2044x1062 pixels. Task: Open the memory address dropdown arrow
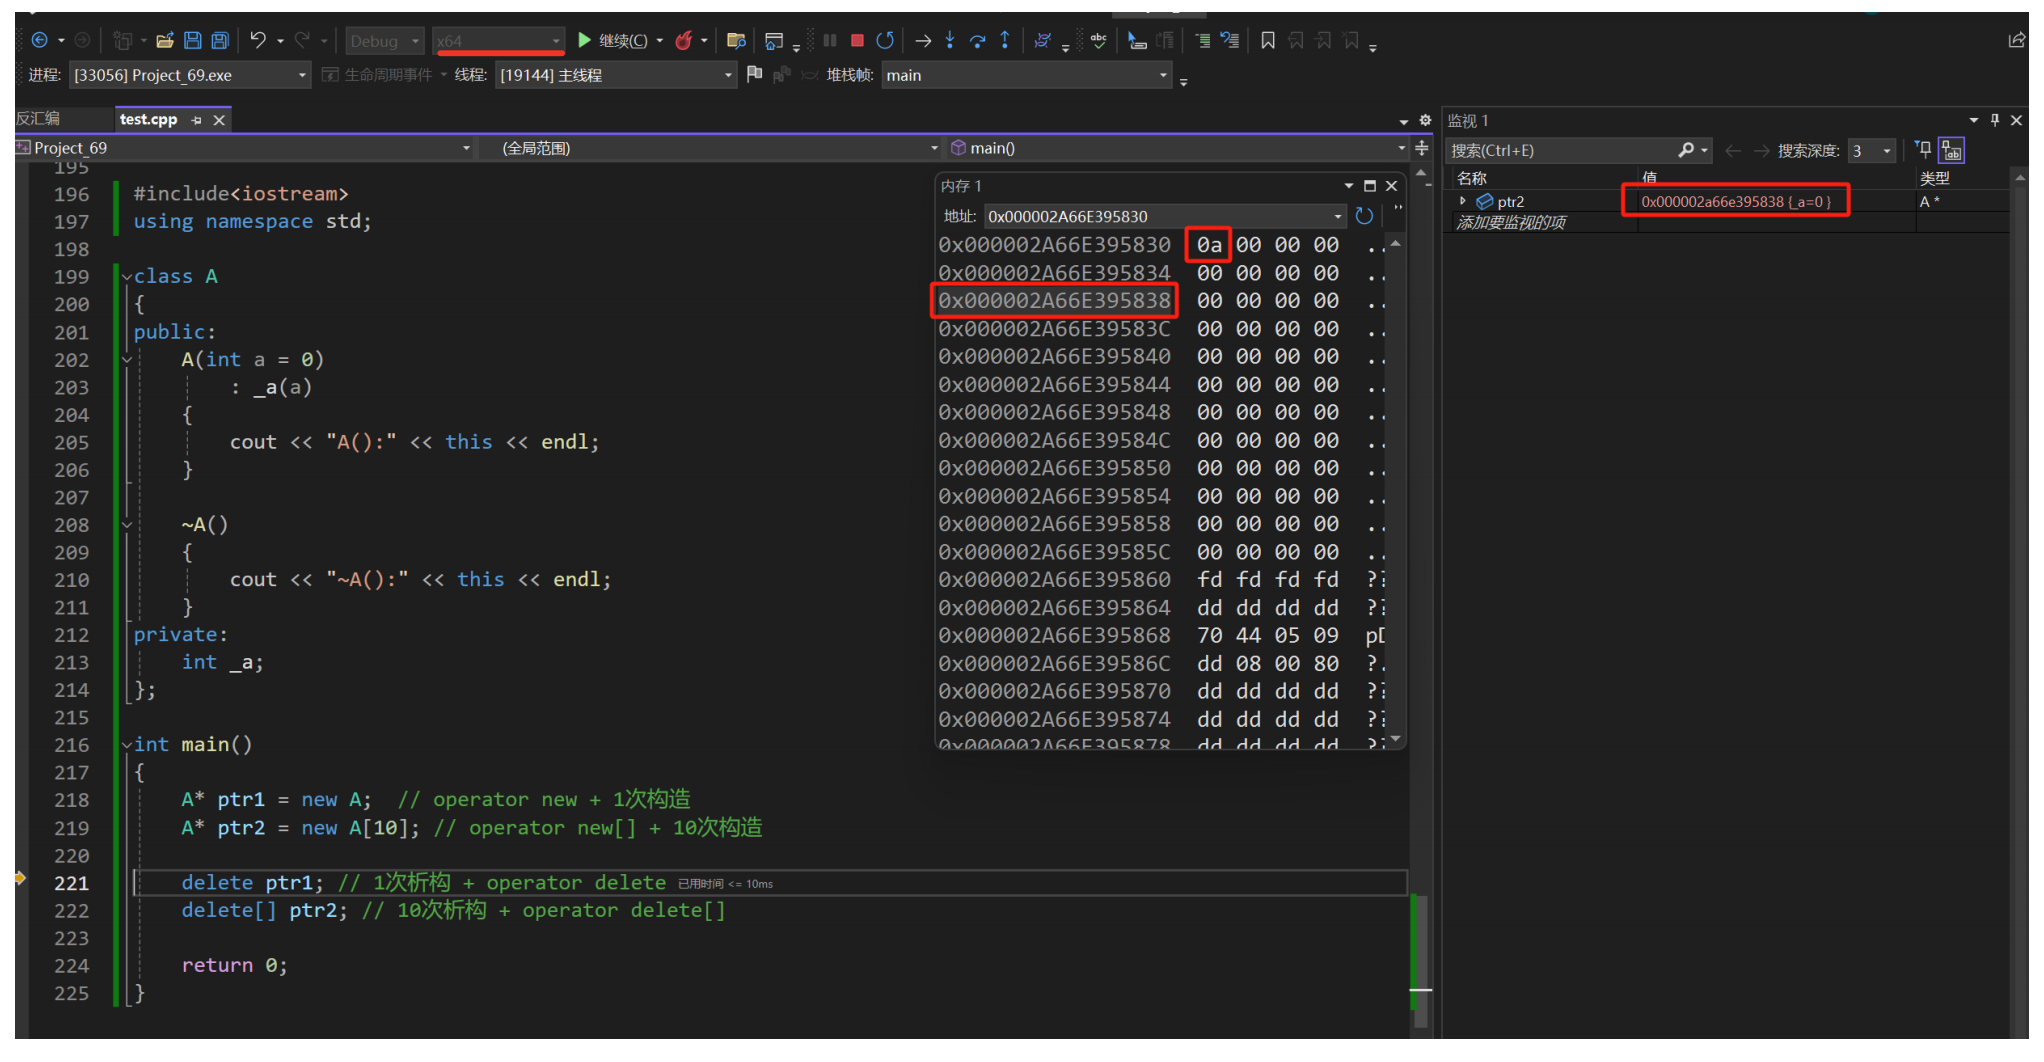tap(1338, 217)
